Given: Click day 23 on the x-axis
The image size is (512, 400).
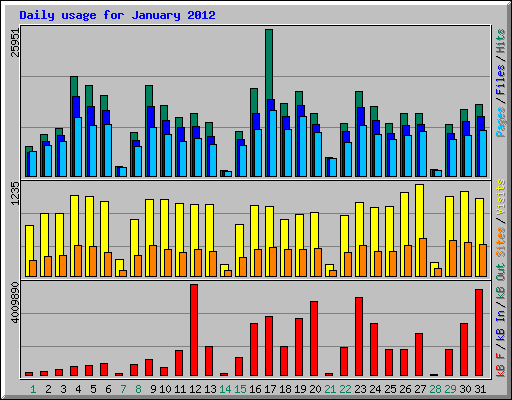Looking at the screenshot, I should (360, 389).
